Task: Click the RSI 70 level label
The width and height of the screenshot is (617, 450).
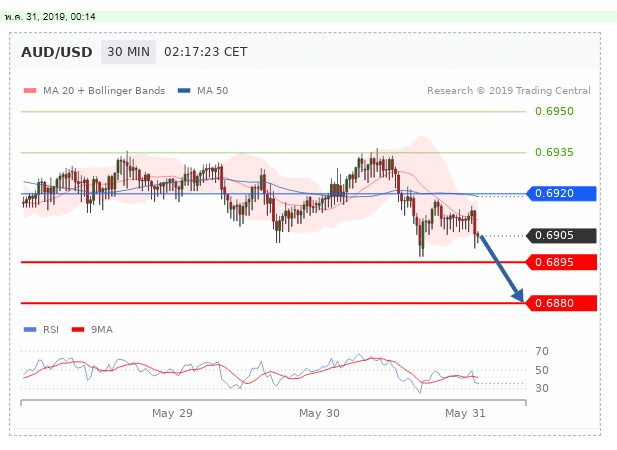Action: [542, 351]
